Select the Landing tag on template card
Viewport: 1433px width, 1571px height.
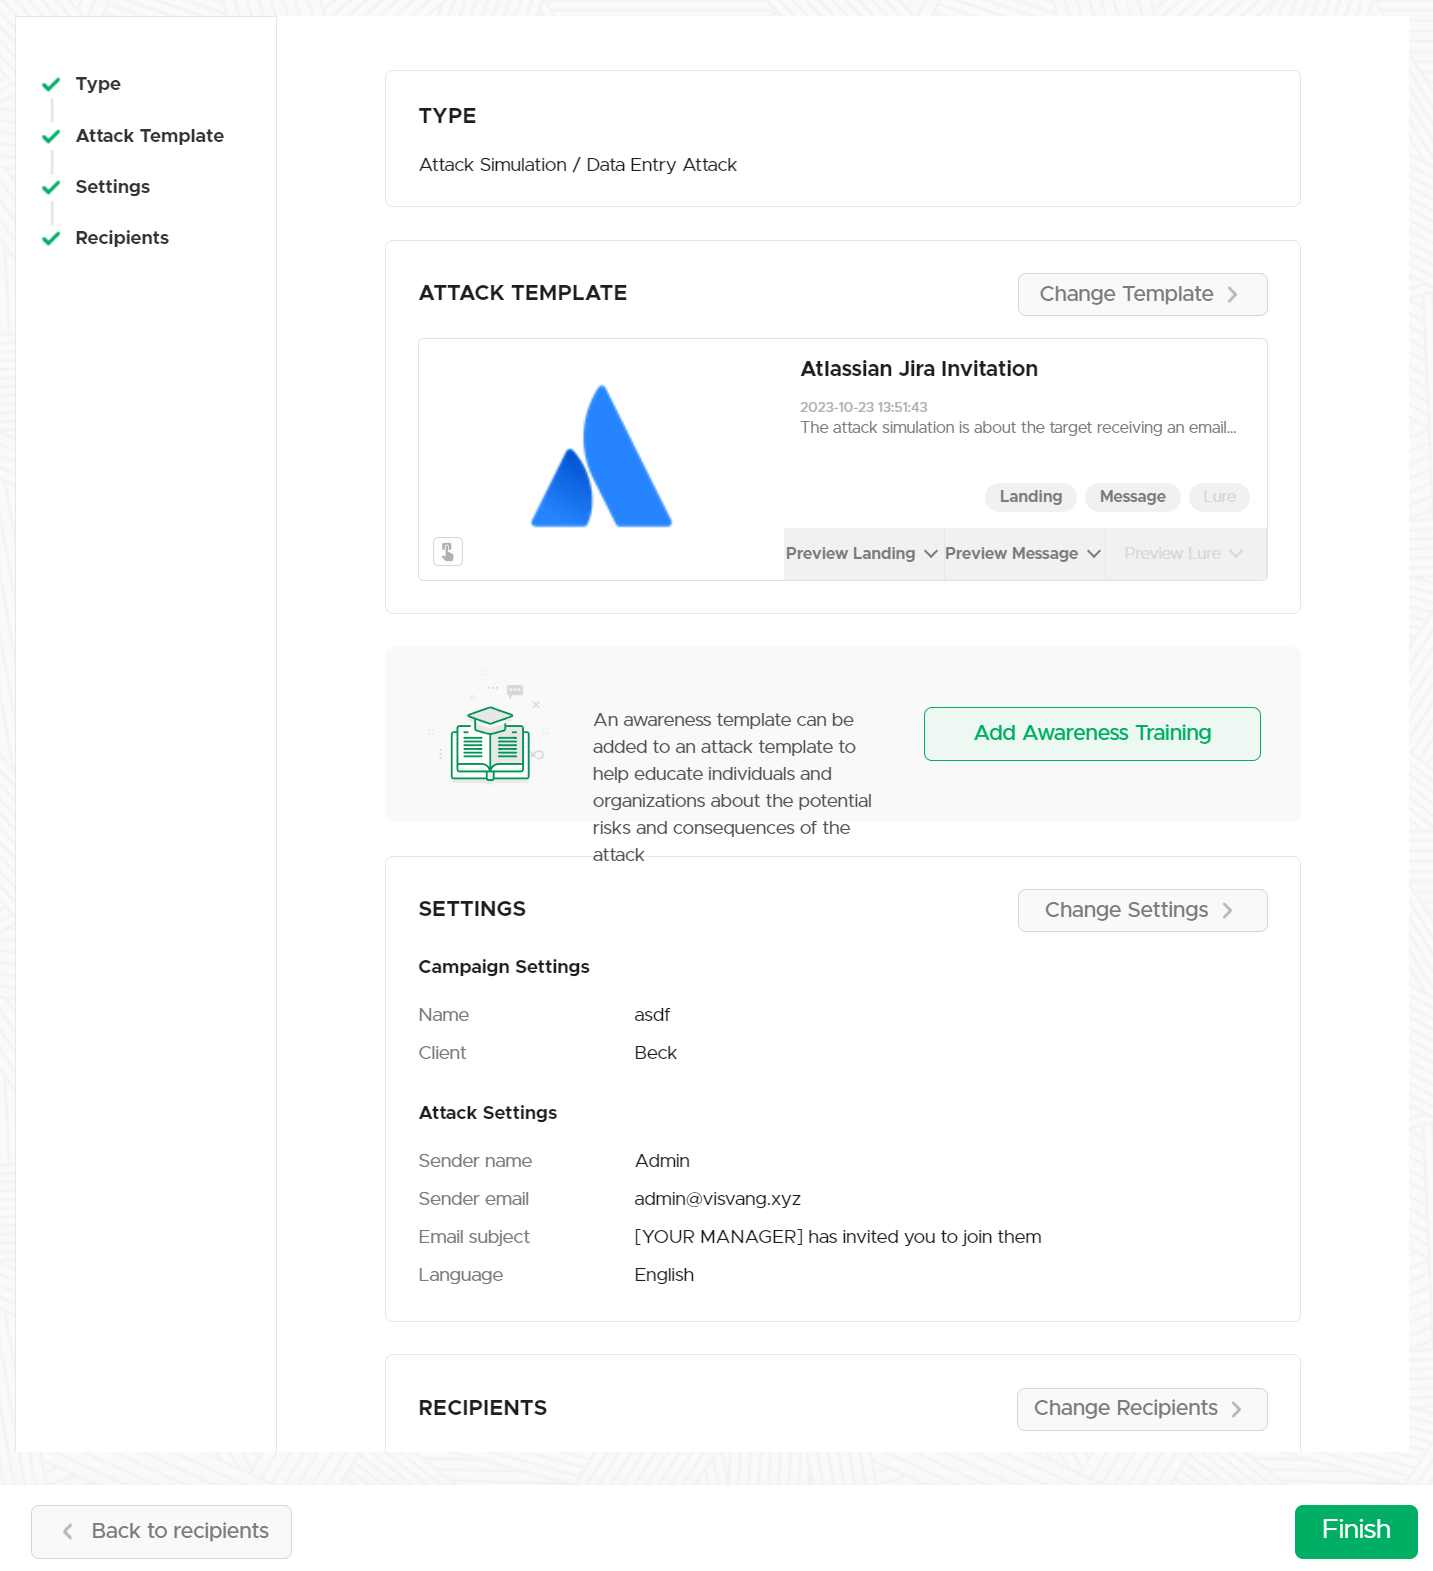(1030, 497)
